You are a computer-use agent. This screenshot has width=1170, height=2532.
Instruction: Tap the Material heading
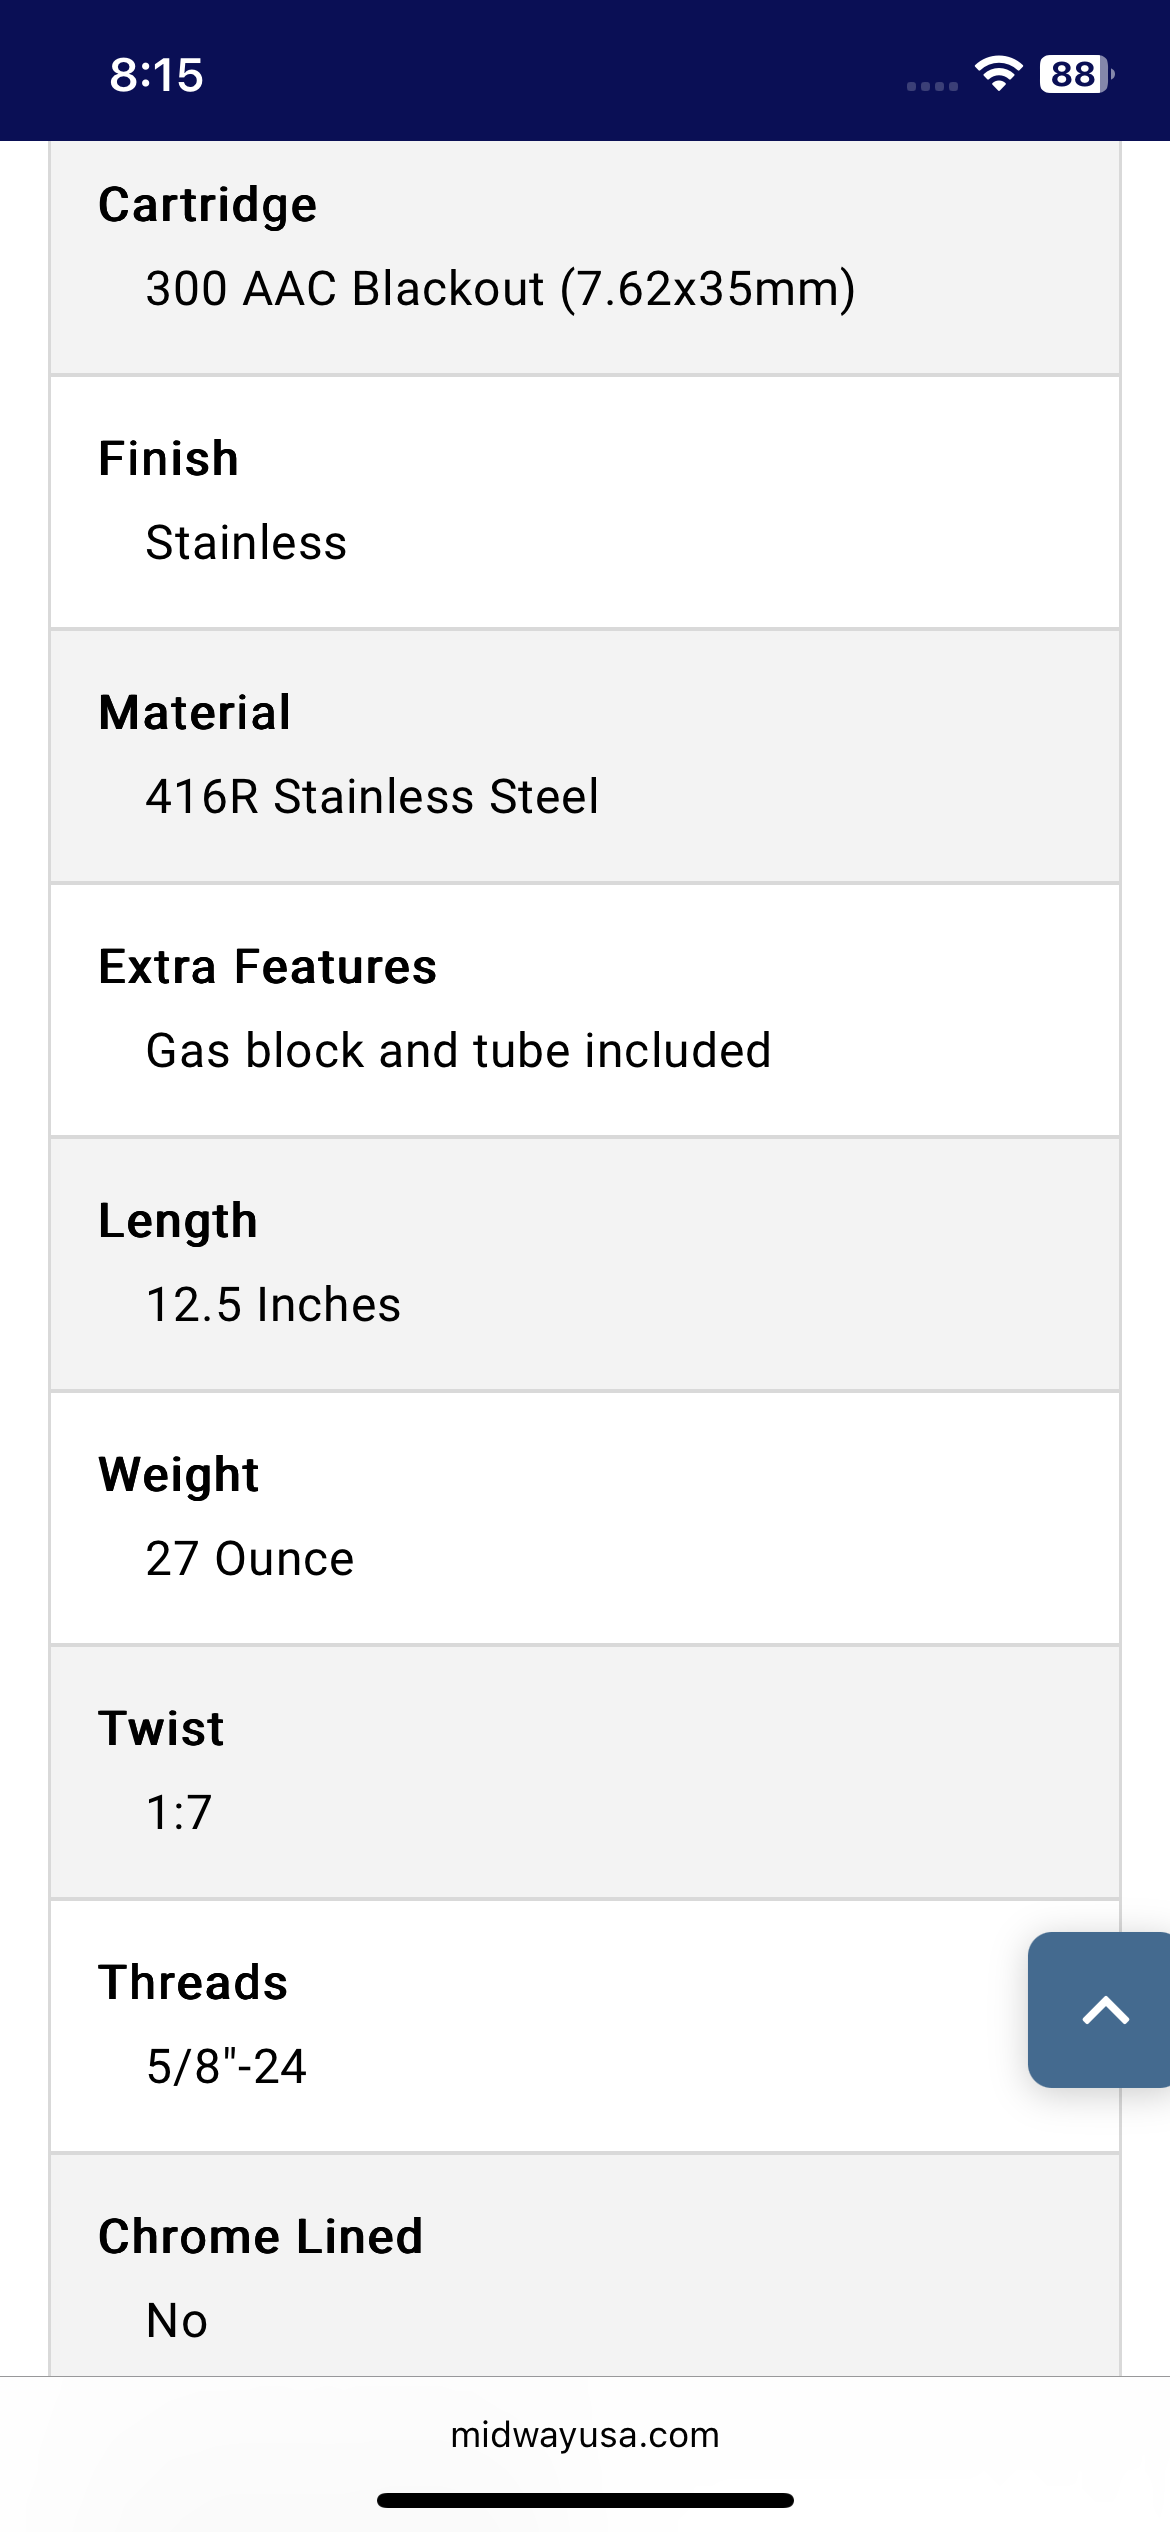[195, 713]
